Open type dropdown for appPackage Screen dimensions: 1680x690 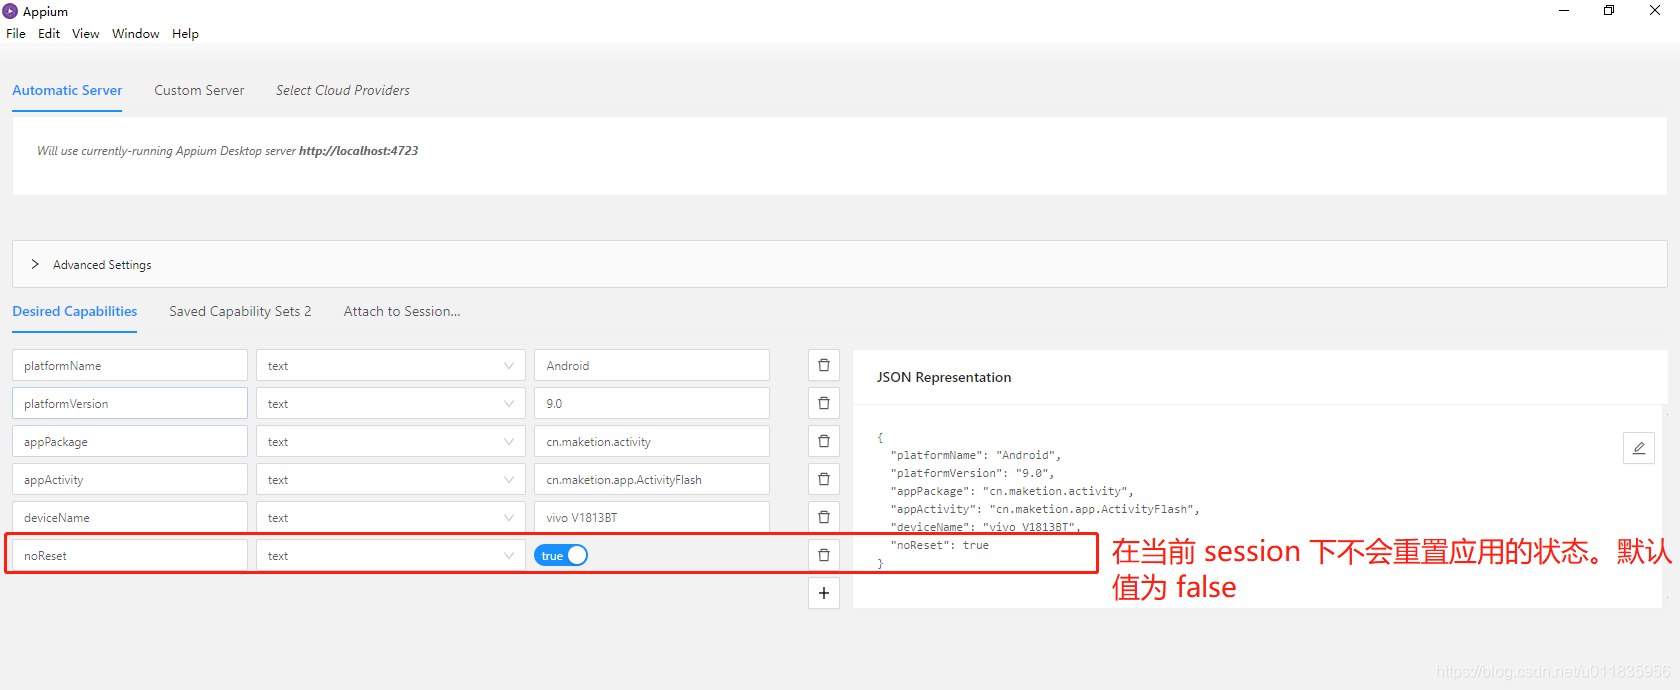click(x=391, y=441)
